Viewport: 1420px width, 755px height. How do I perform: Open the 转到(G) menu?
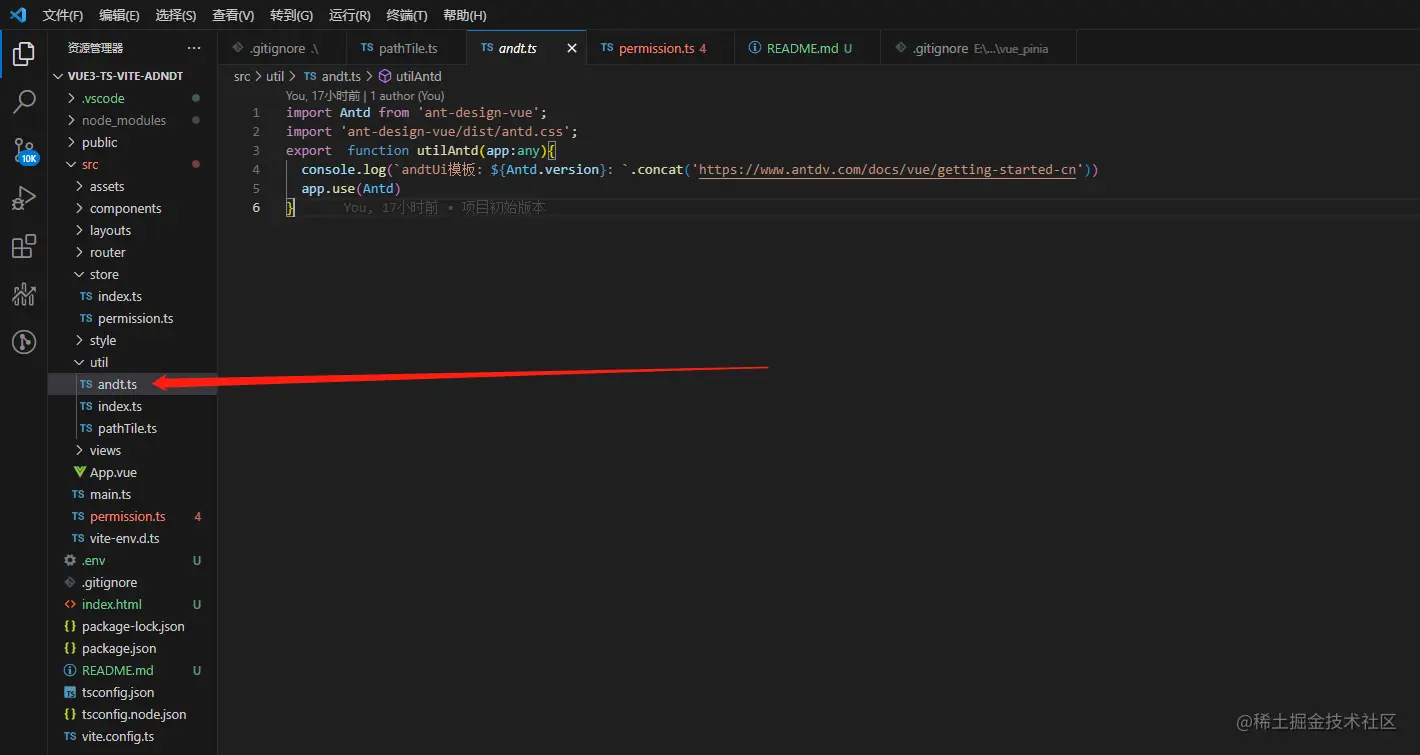291,15
